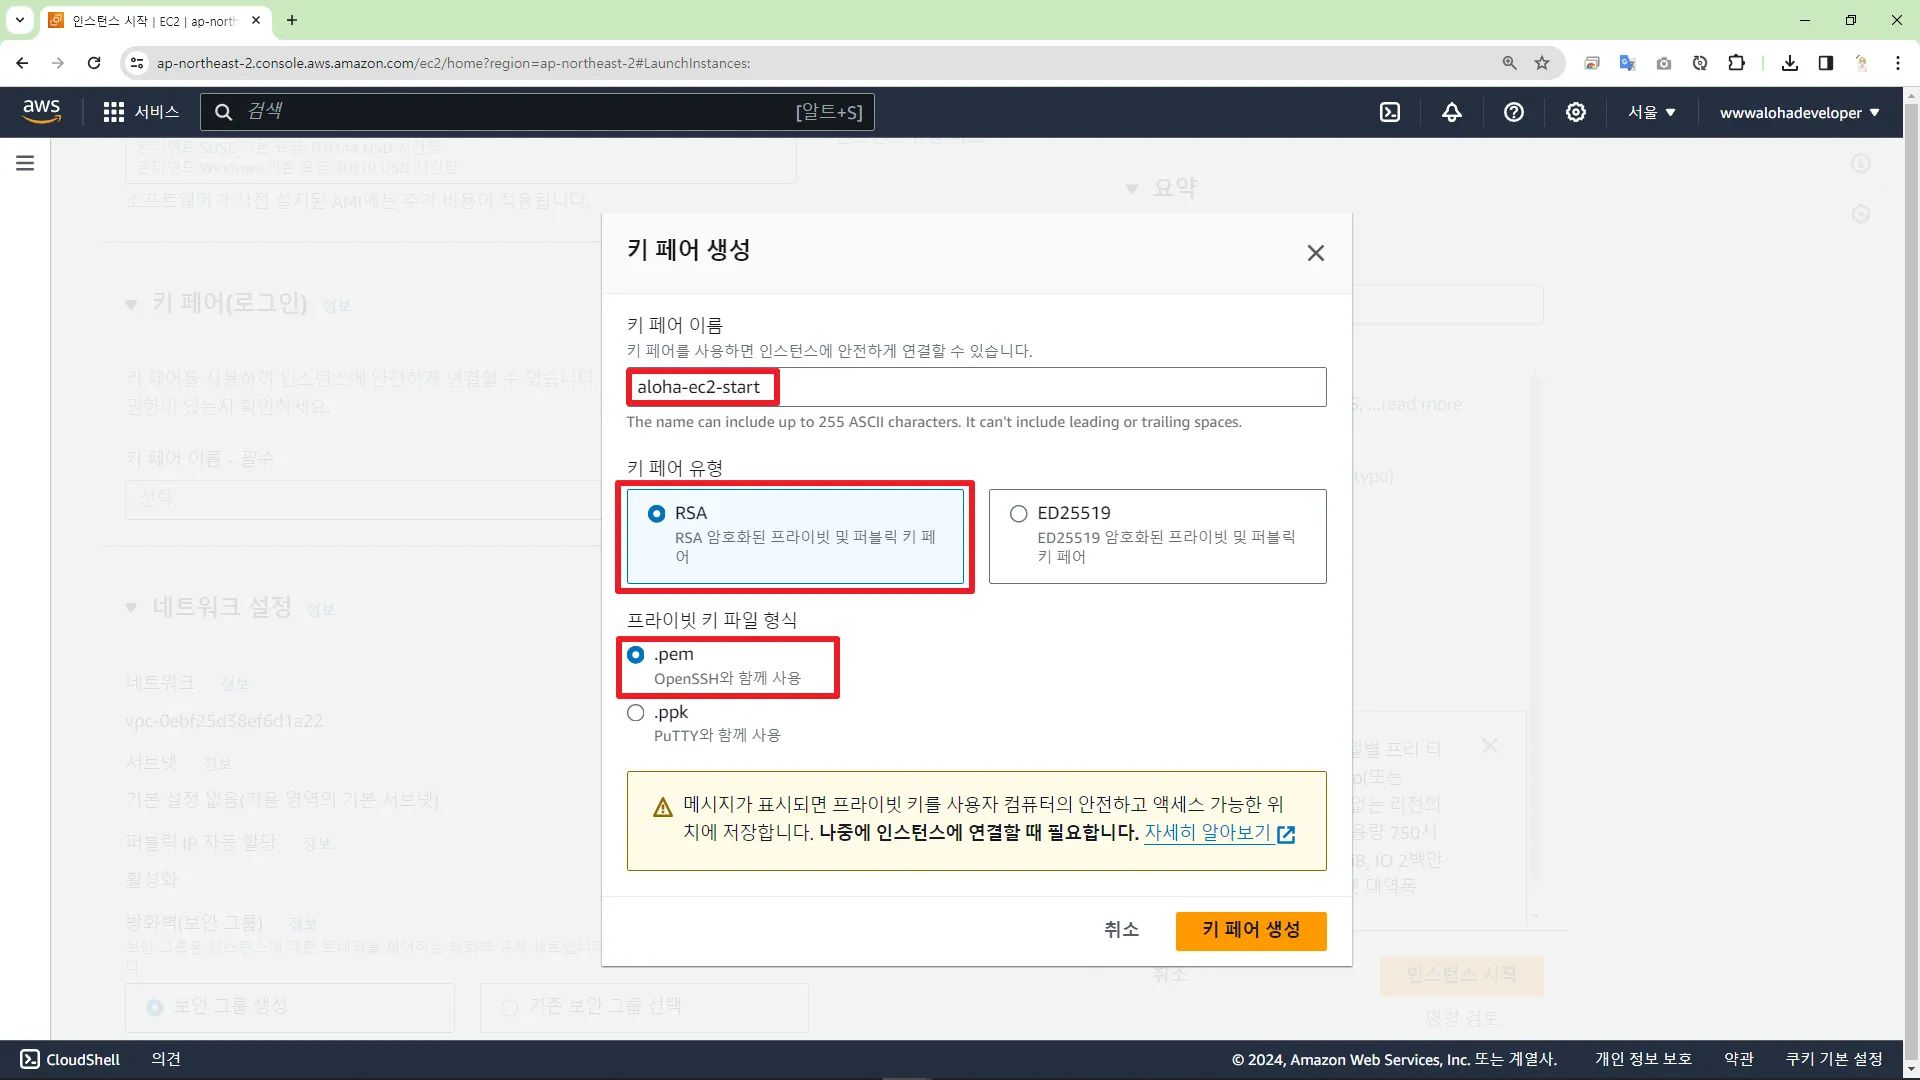Open CloudShell from the bottom bar
Viewport: 1920px width, 1080px height.
(x=70, y=1059)
